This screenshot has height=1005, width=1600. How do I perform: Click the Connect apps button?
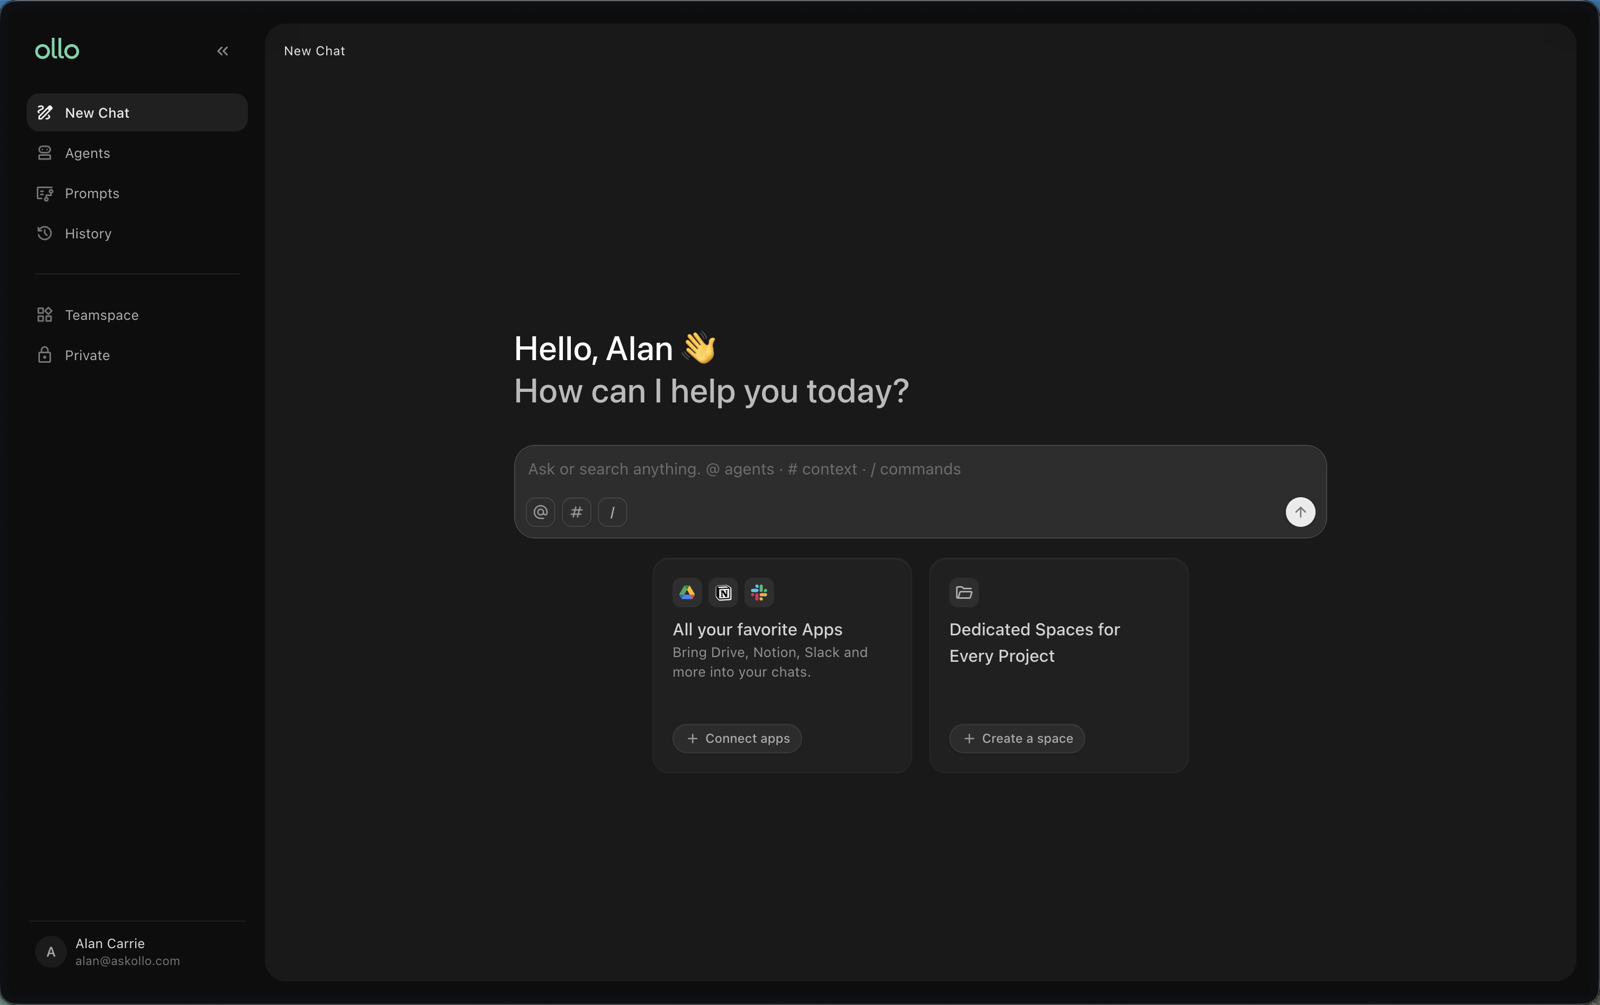pyautogui.click(x=737, y=738)
